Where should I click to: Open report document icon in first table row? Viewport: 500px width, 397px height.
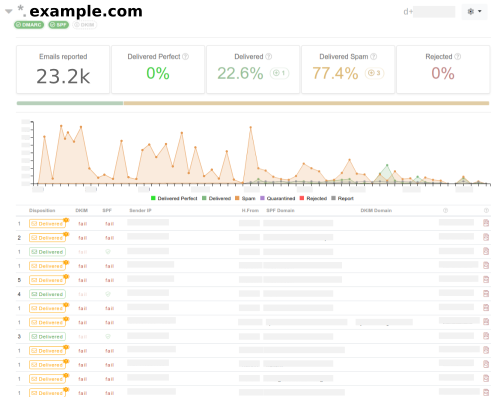[x=486, y=223]
